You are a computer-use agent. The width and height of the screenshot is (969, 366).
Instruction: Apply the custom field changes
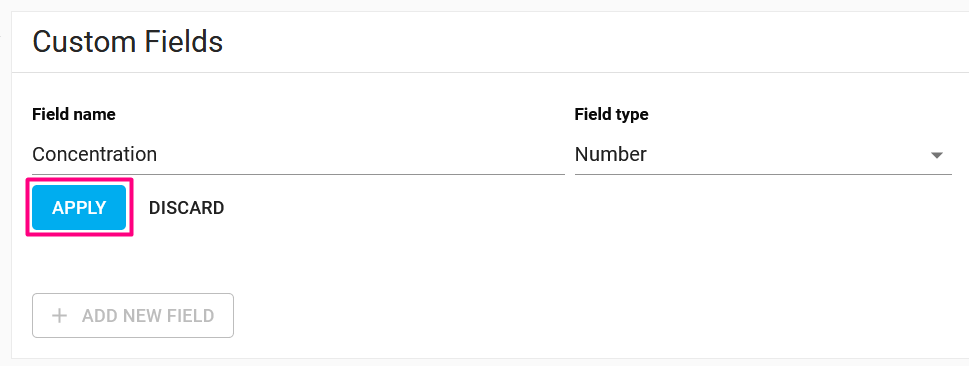pos(79,208)
